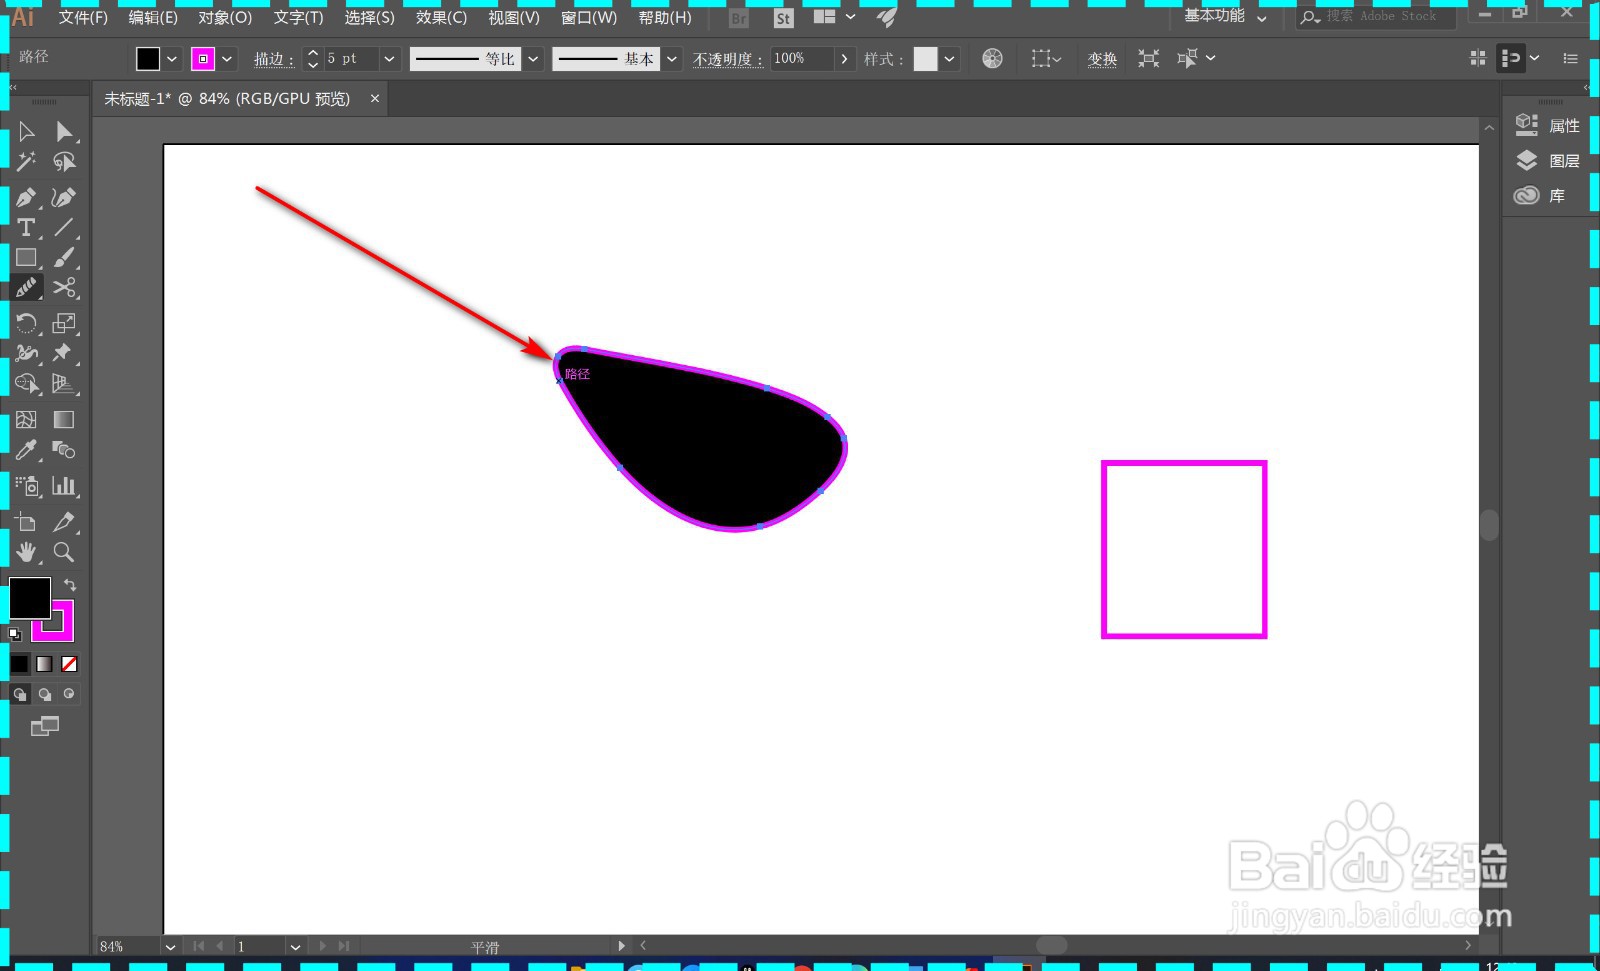Reset to default fill and stroke
Viewport: 1600px width, 971px height.
15,634
